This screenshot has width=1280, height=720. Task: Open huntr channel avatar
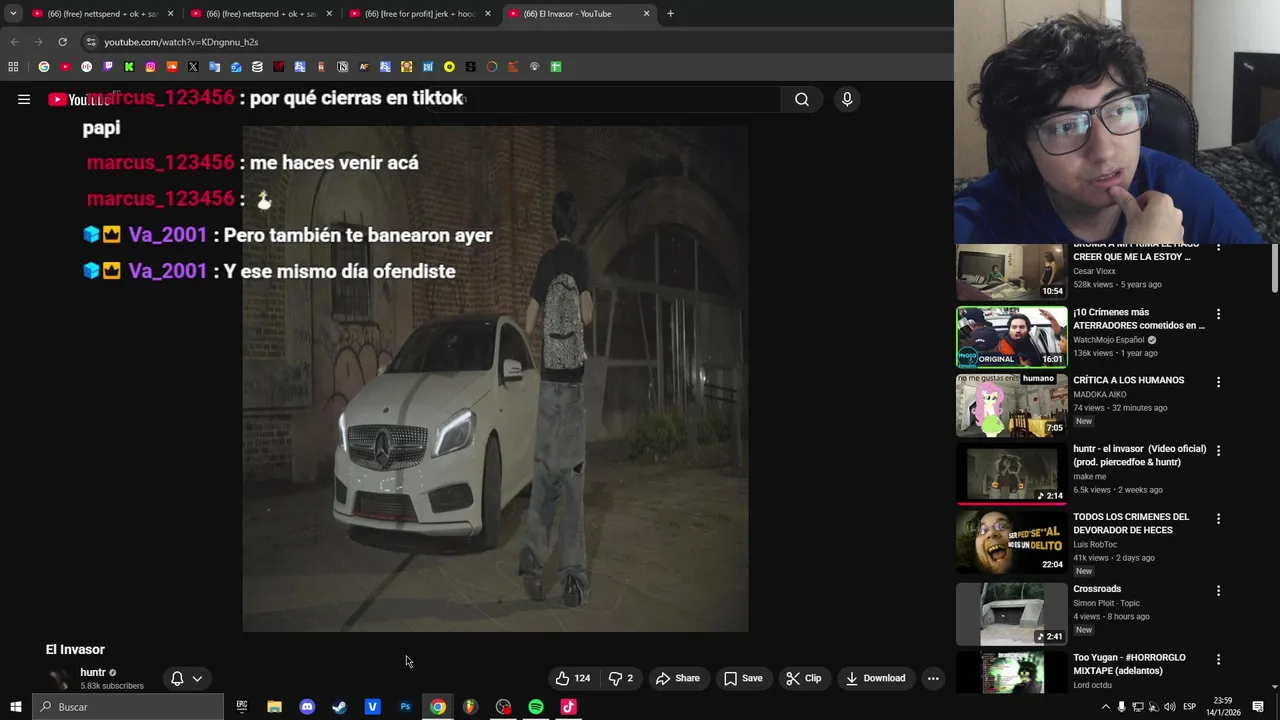[x=59, y=679]
